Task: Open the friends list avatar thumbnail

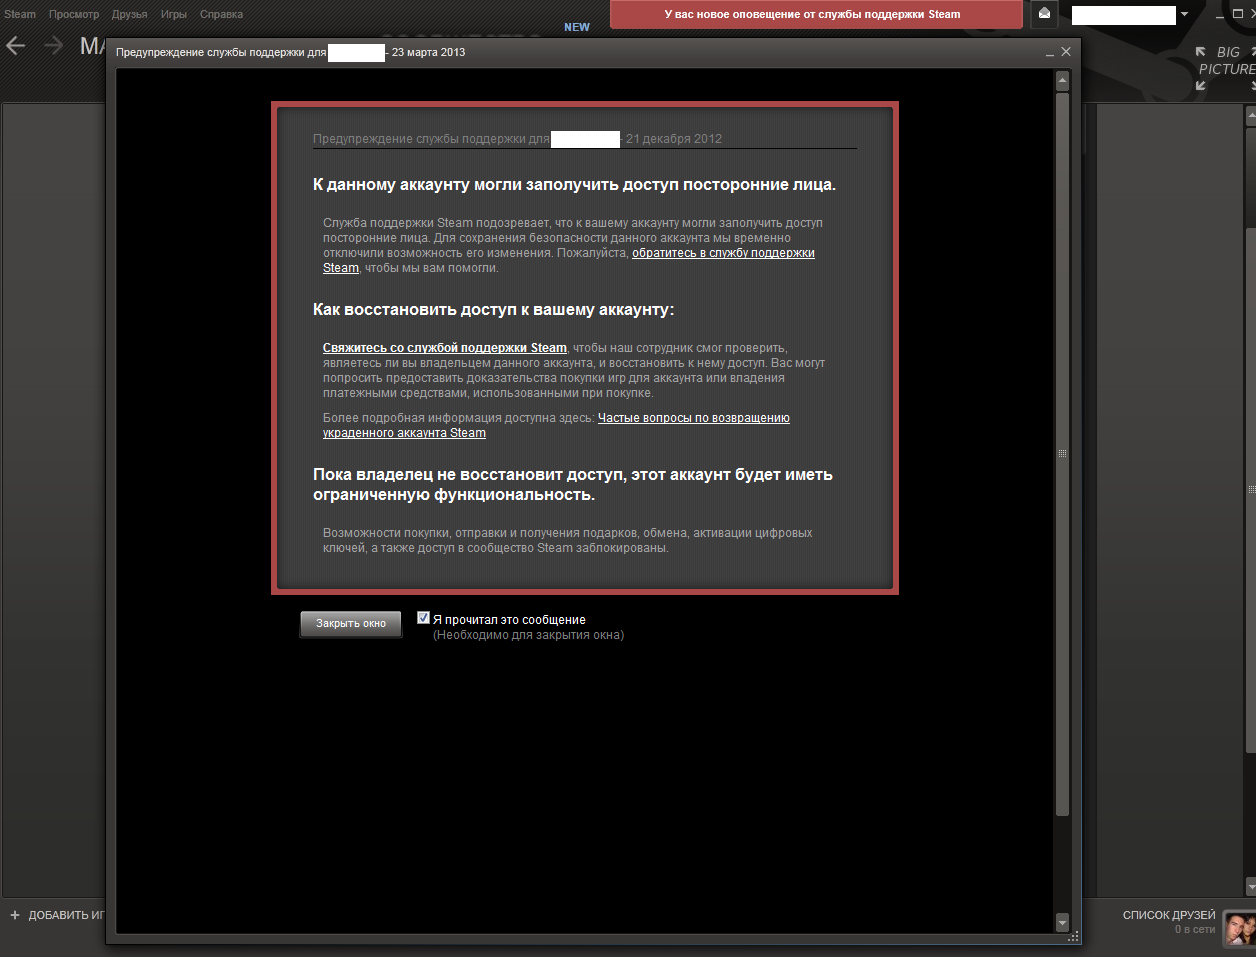Action: click(x=1238, y=929)
